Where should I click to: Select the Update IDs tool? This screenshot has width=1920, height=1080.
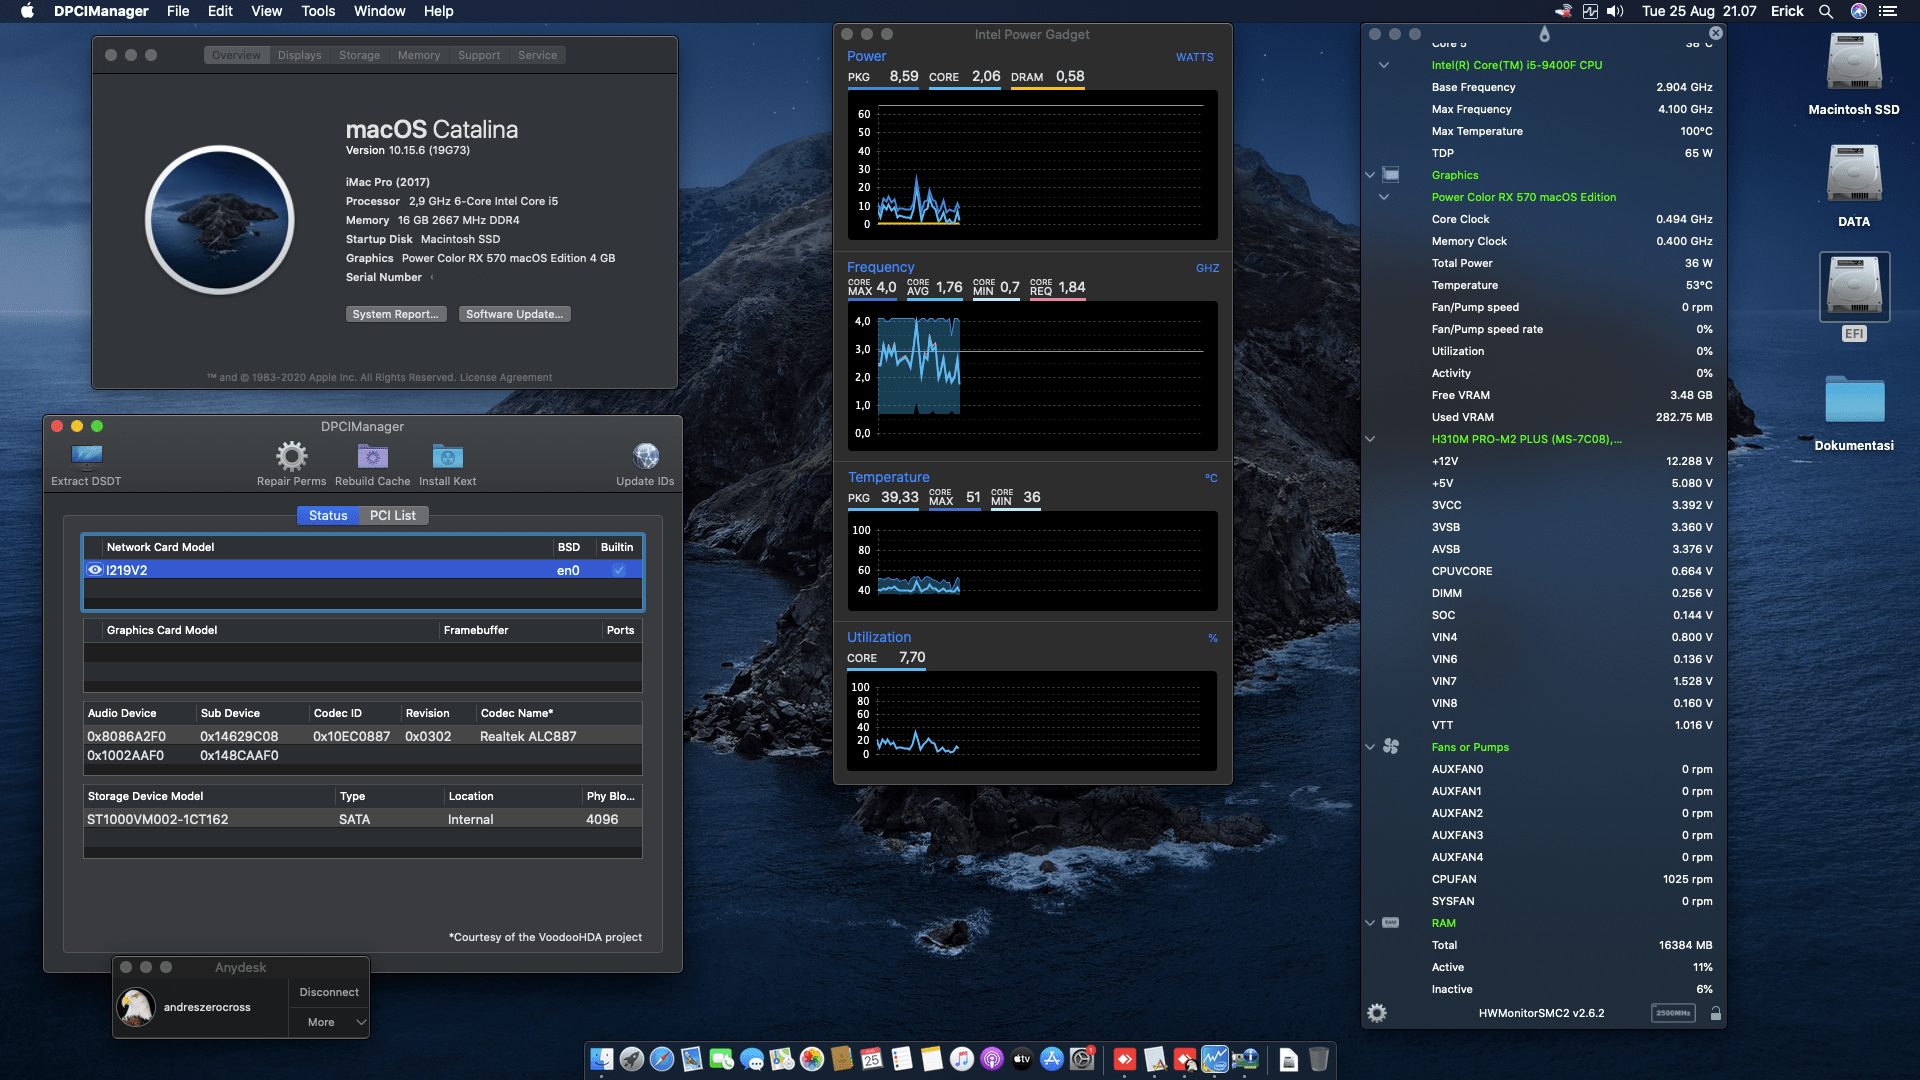coord(645,455)
